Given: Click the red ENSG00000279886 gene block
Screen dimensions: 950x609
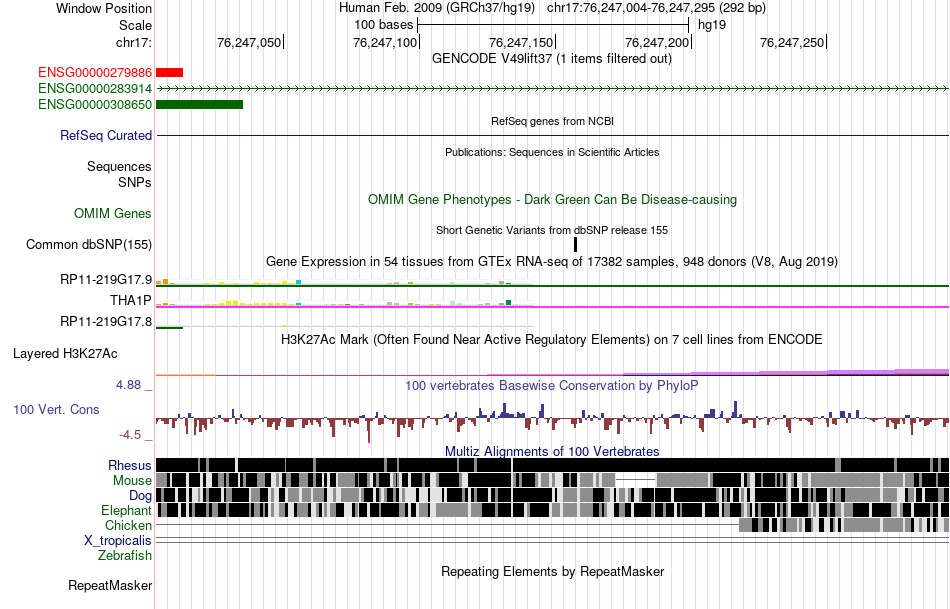Looking at the screenshot, I should click(x=170, y=73).
